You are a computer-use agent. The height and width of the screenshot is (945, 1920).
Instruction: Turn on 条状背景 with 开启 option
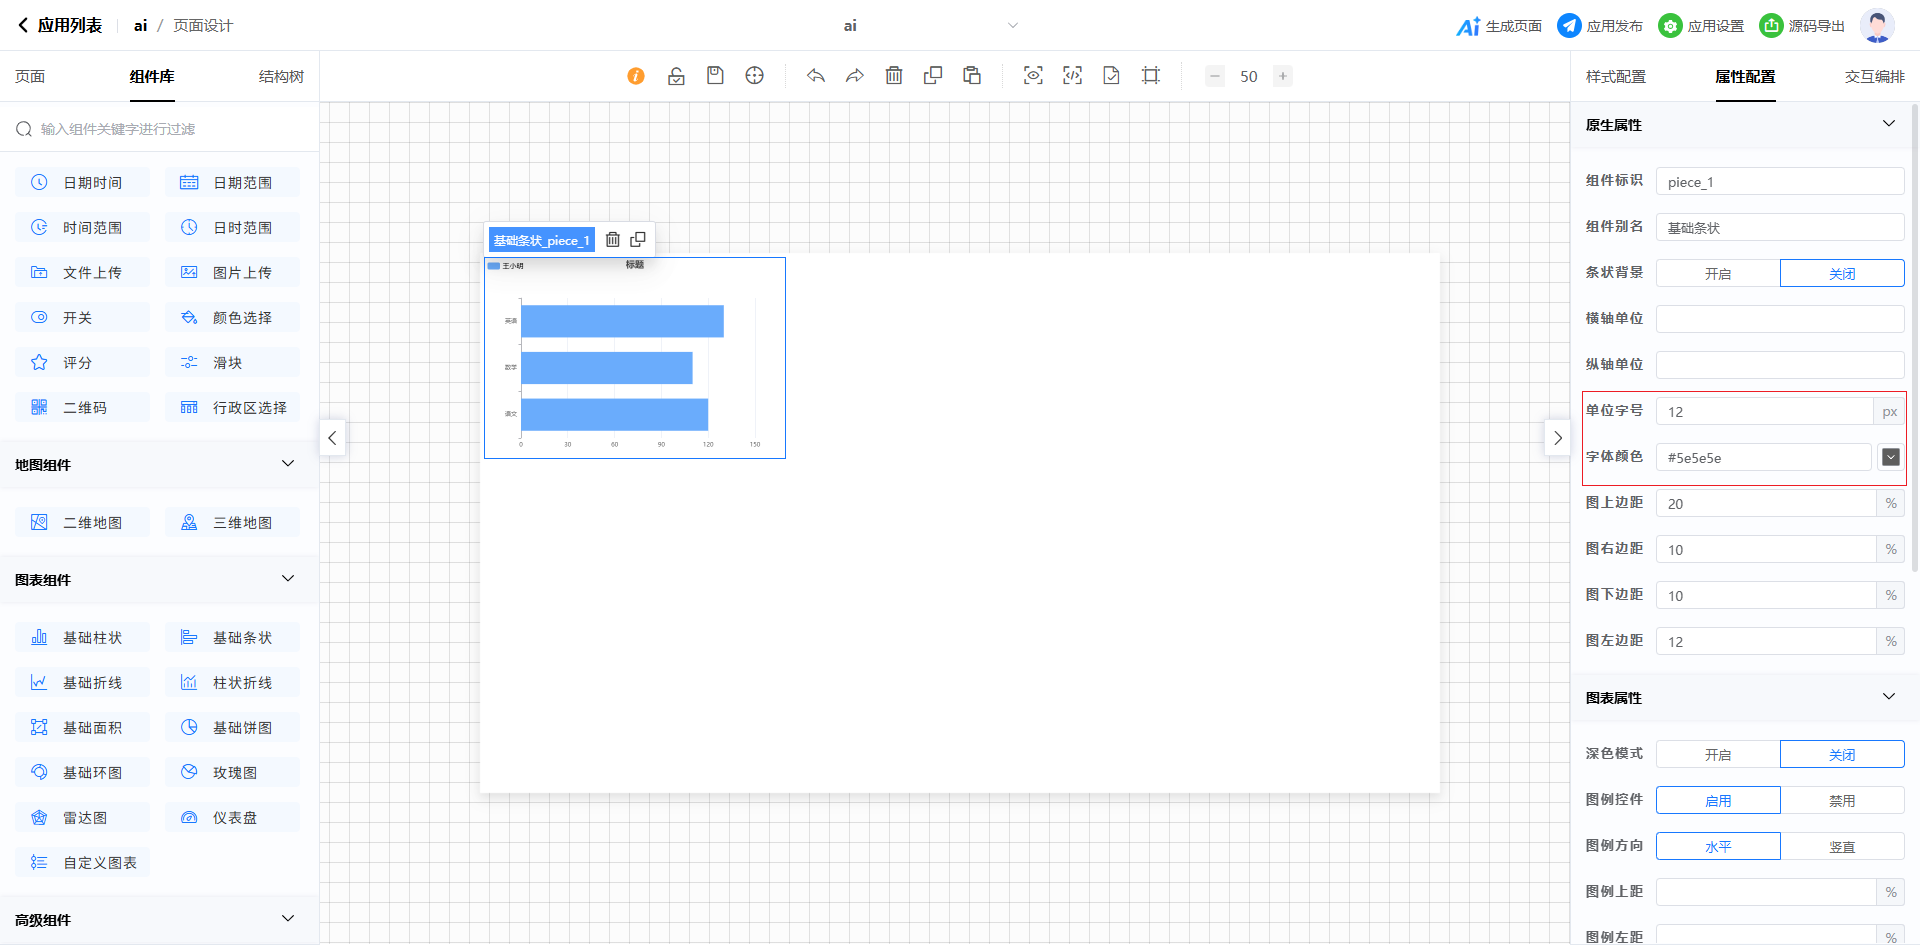[x=1717, y=273]
